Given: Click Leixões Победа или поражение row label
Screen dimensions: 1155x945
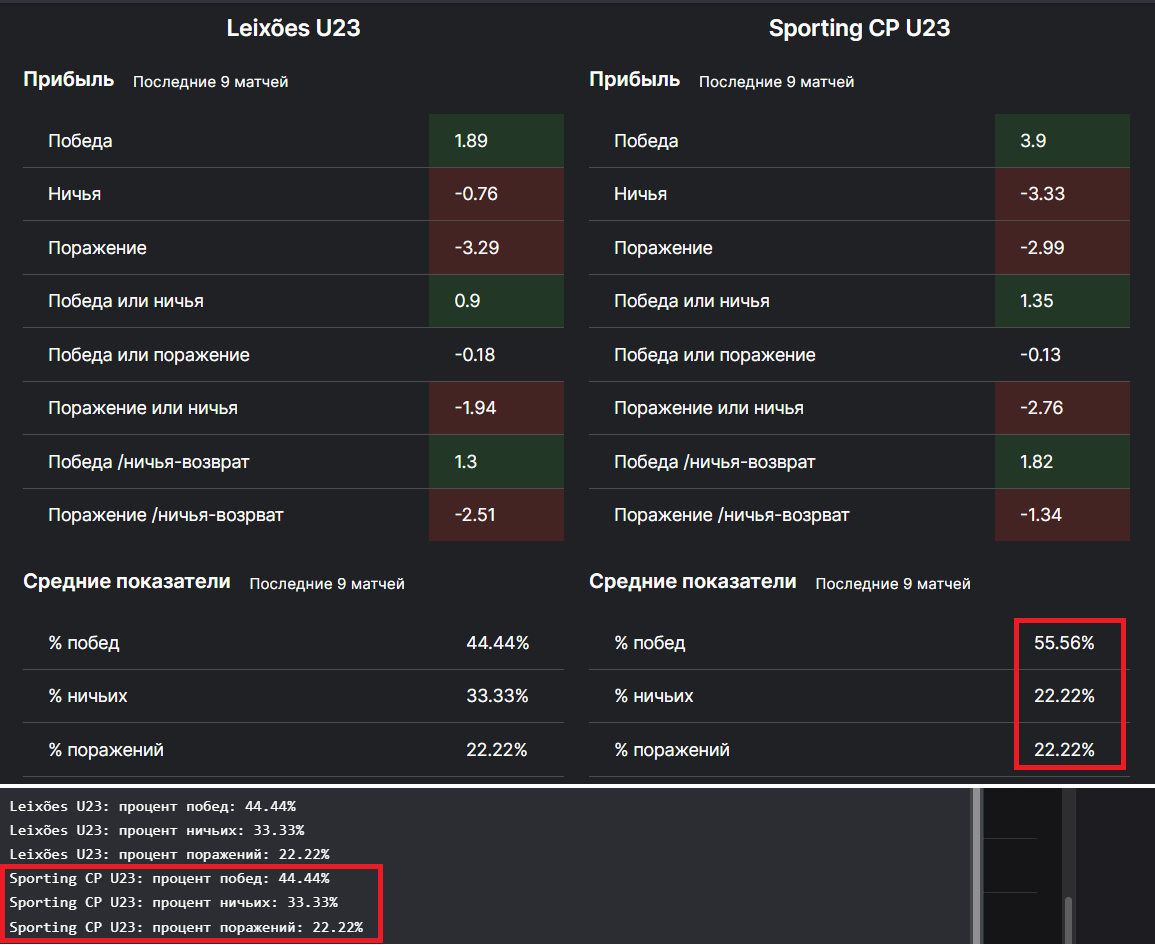Looking at the screenshot, I should coord(149,355).
